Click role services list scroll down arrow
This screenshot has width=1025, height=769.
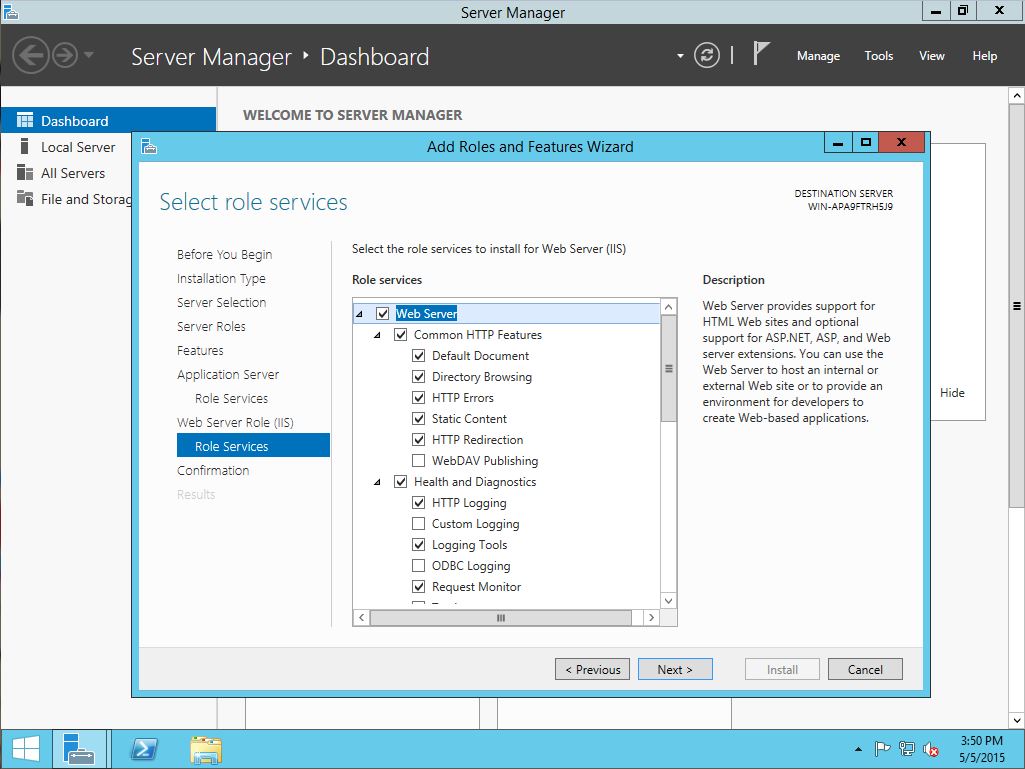668,601
